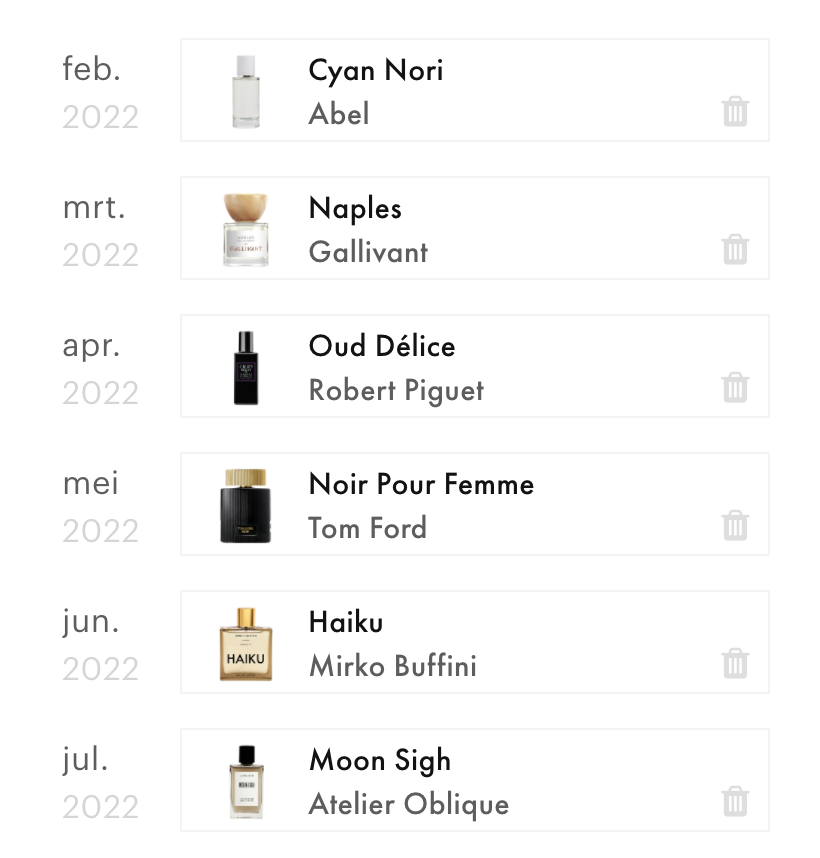Select the Gallivant brand label

(x=368, y=251)
